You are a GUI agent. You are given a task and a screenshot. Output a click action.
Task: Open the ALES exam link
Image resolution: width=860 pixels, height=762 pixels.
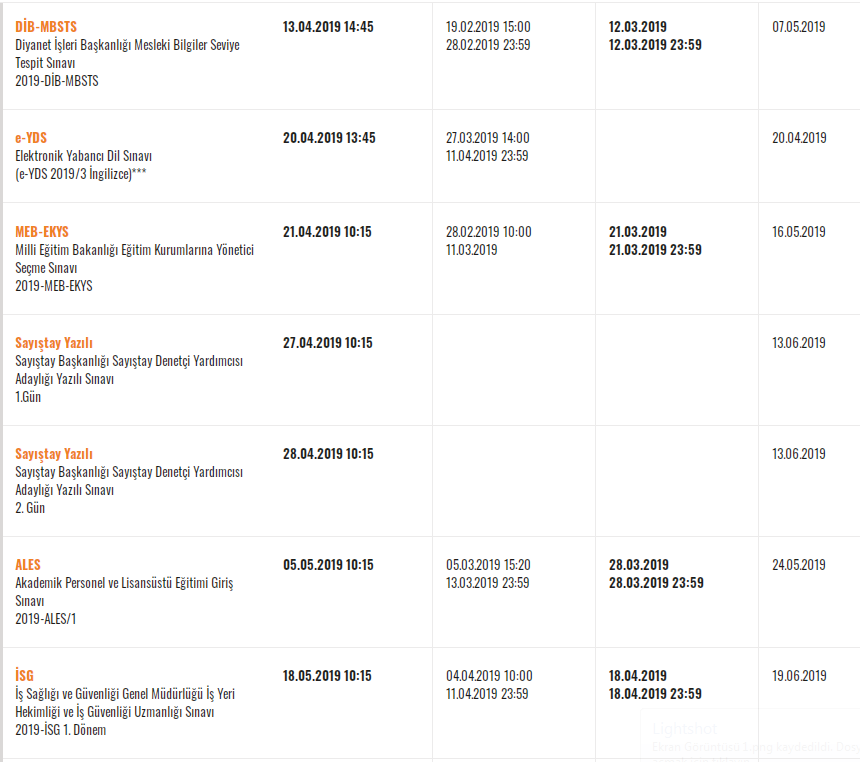coord(27,565)
